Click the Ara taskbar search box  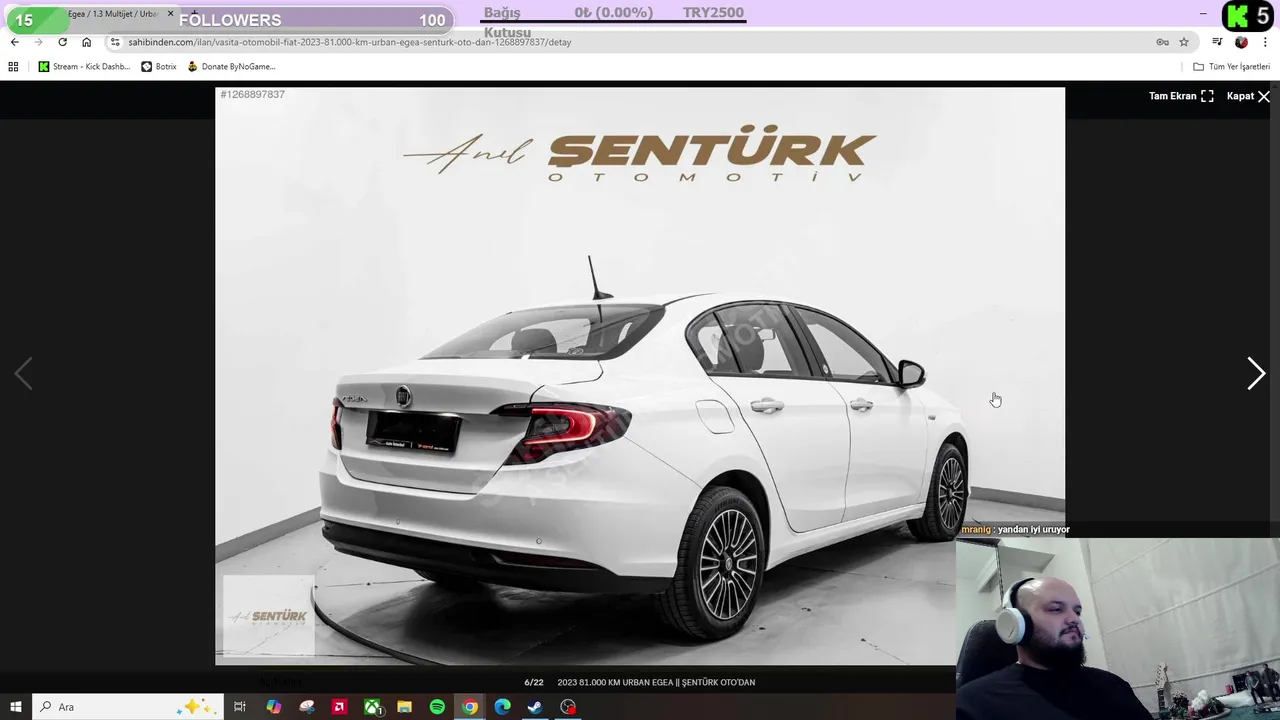(x=126, y=707)
